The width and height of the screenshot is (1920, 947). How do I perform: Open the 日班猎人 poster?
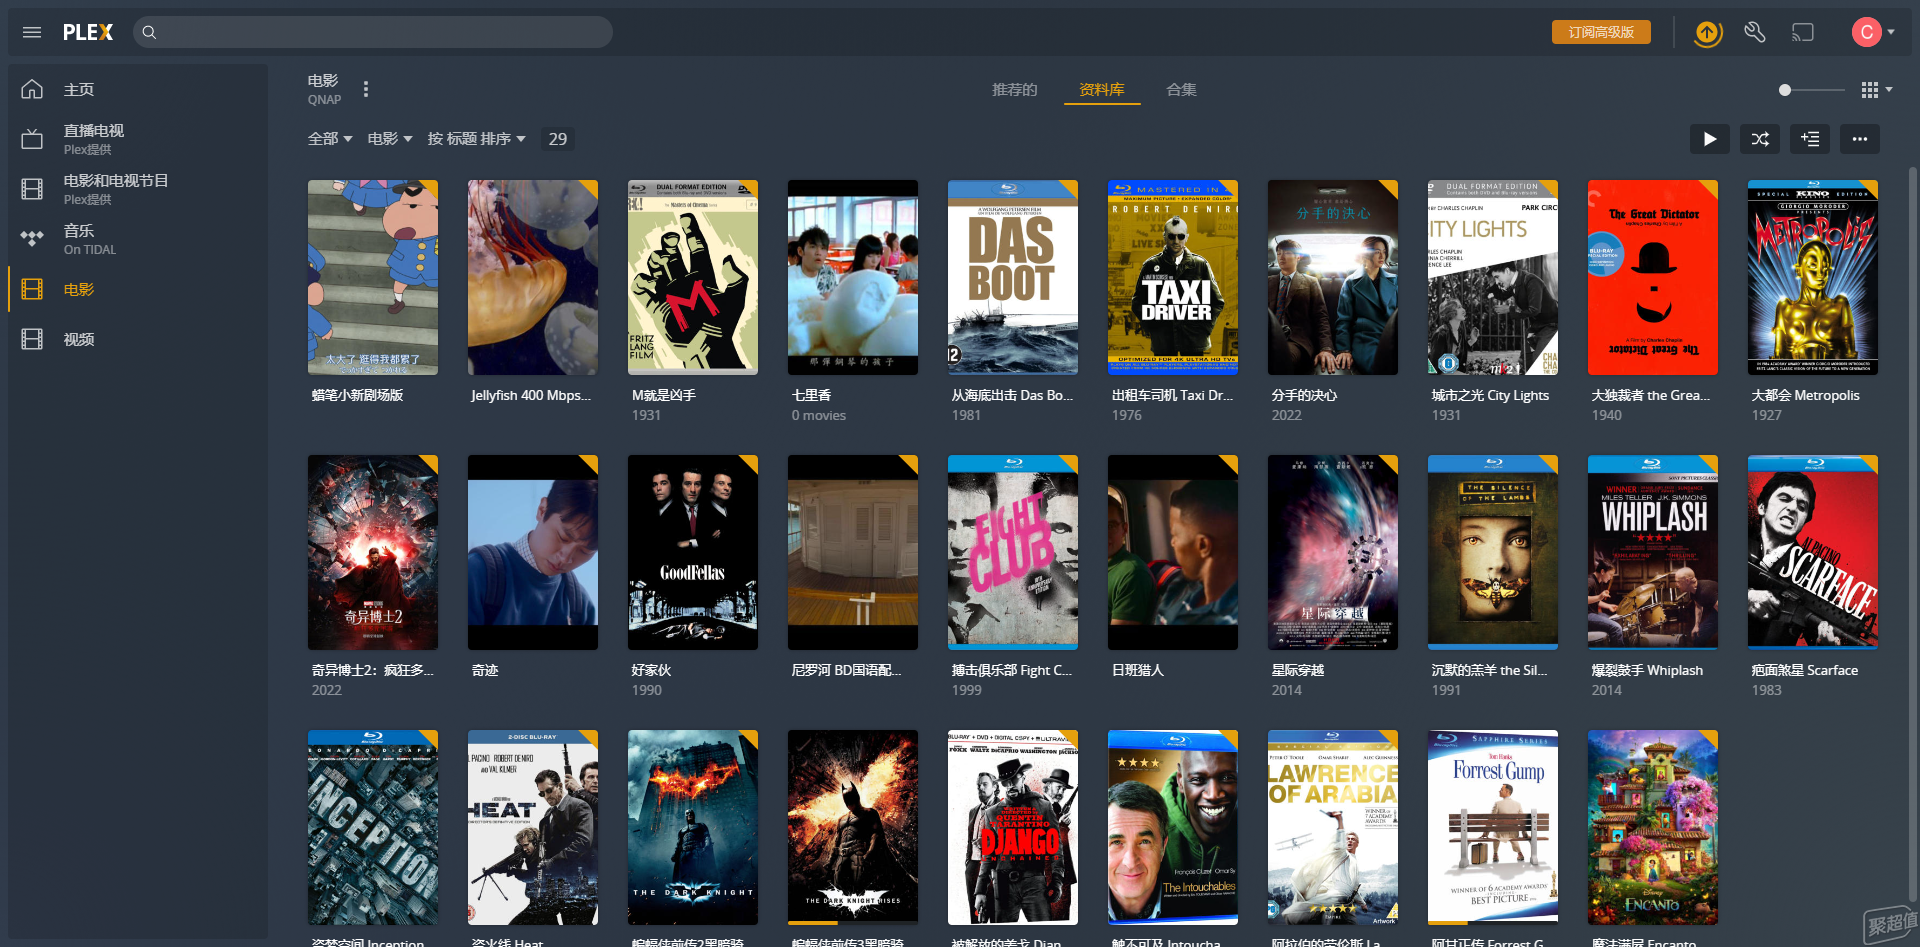[x=1173, y=552]
